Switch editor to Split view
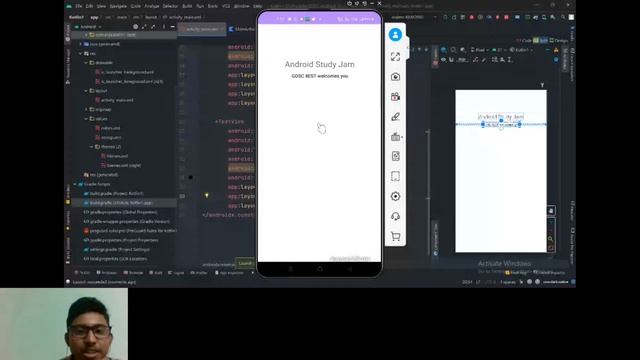Screen dimensions: 640x360 tap(540, 40)
